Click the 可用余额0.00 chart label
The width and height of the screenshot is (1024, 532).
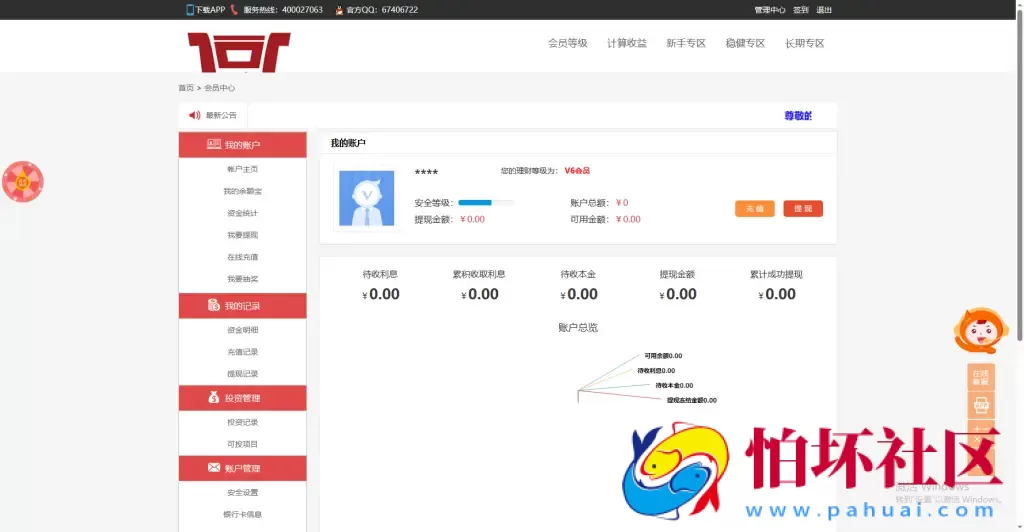point(663,356)
